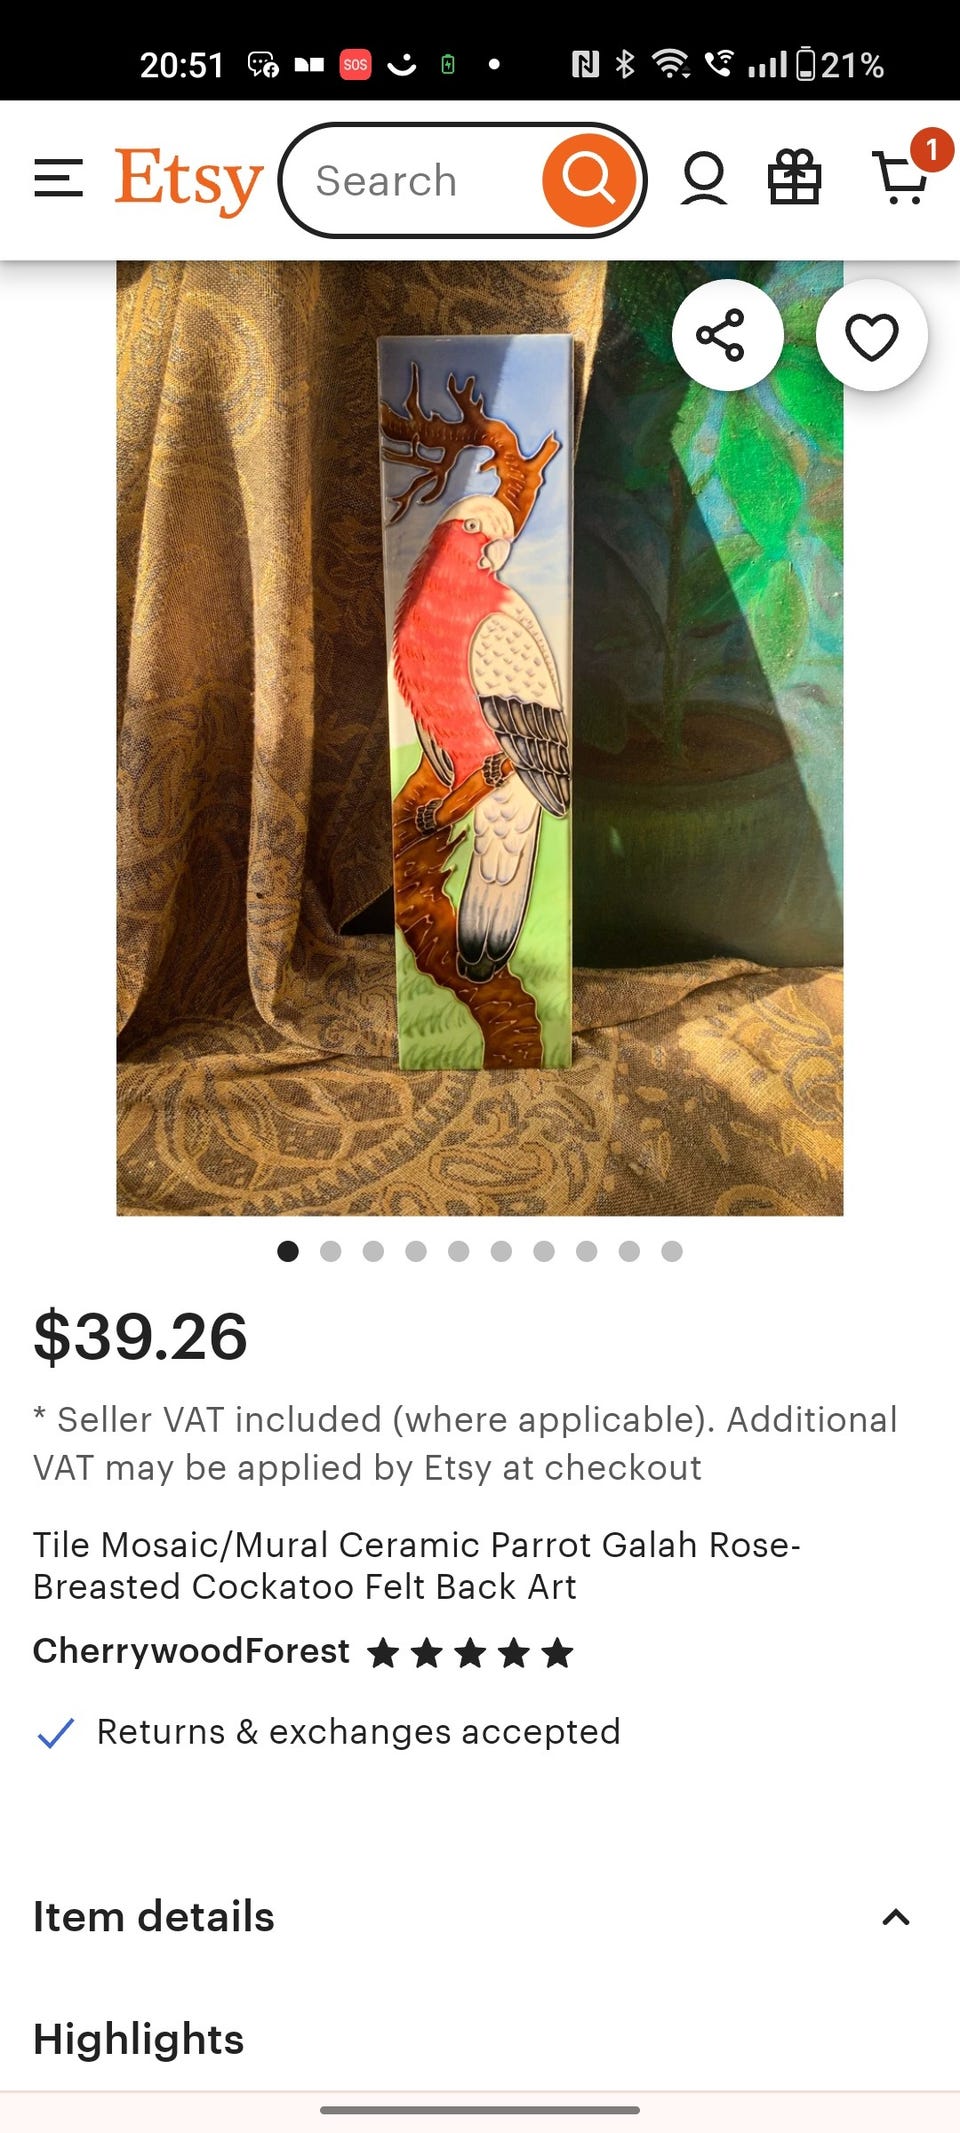The height and width of the screenshot is (2133, 960).
Task: Tap the Wi-Fi icon in status bar
Action: [x=670, y=65]
